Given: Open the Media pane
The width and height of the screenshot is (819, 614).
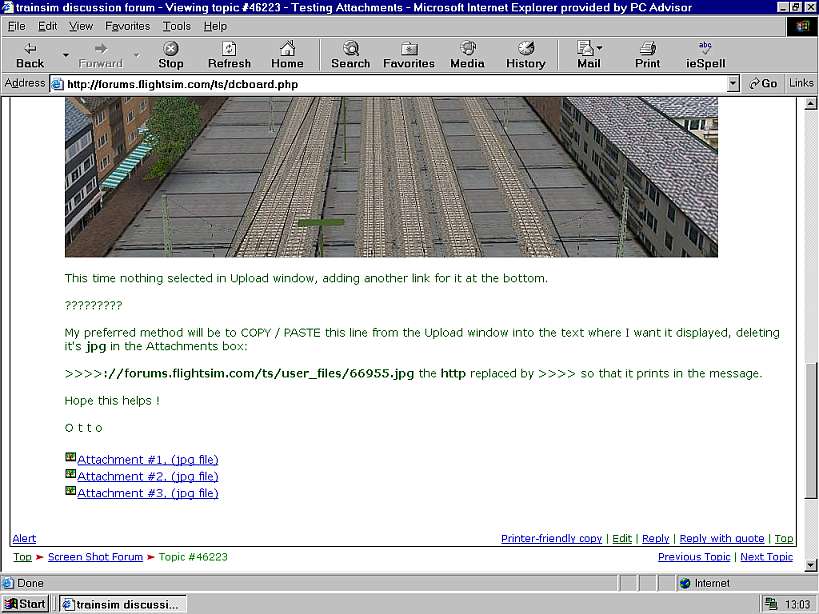Looking at the screenshot, I should 467,55.
